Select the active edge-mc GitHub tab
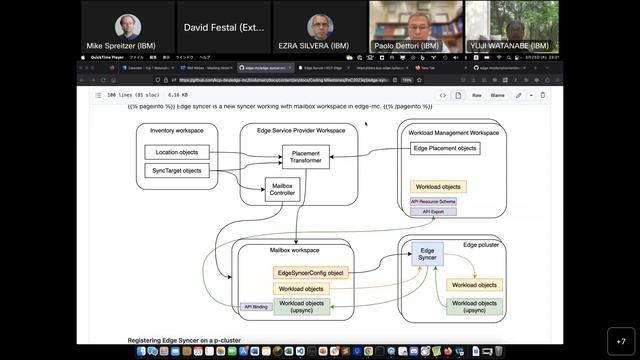 click(x=266, y=68)
